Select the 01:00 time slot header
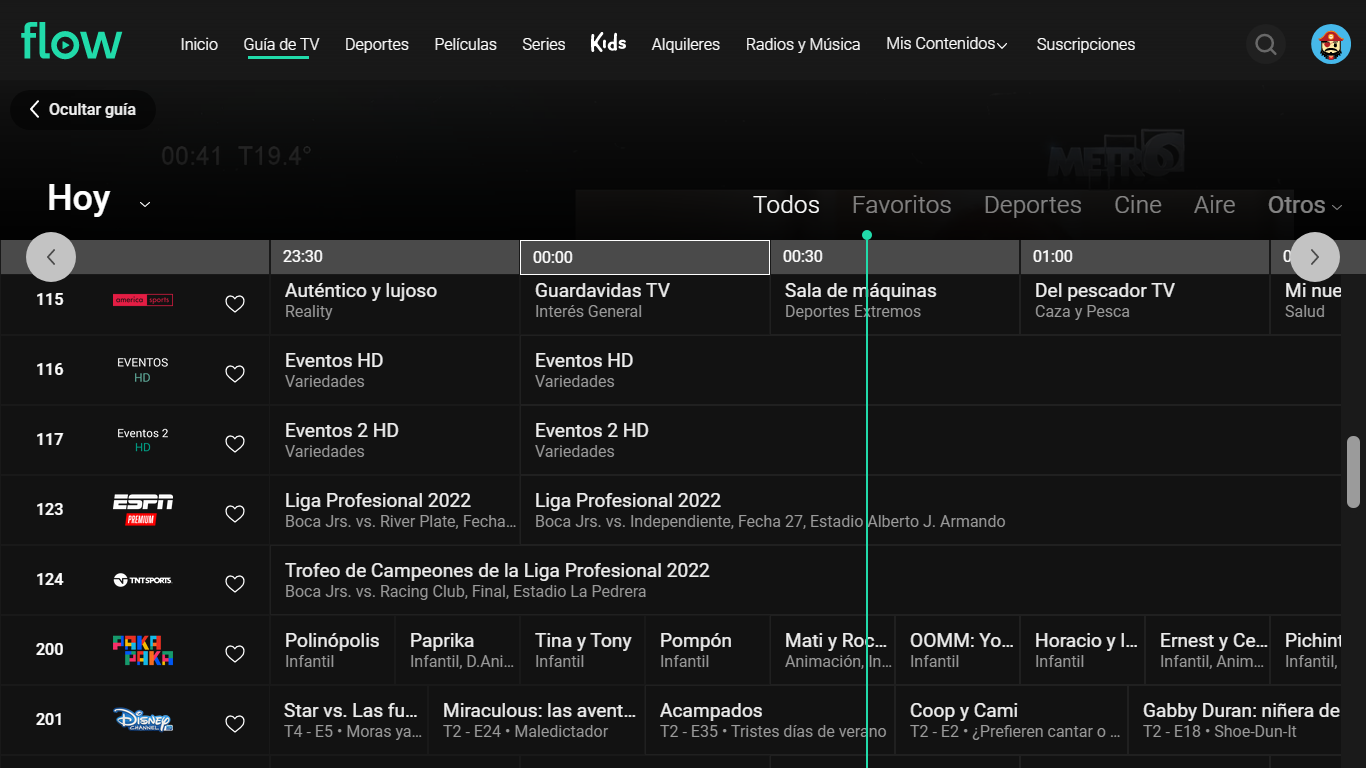 [1145, 257]
